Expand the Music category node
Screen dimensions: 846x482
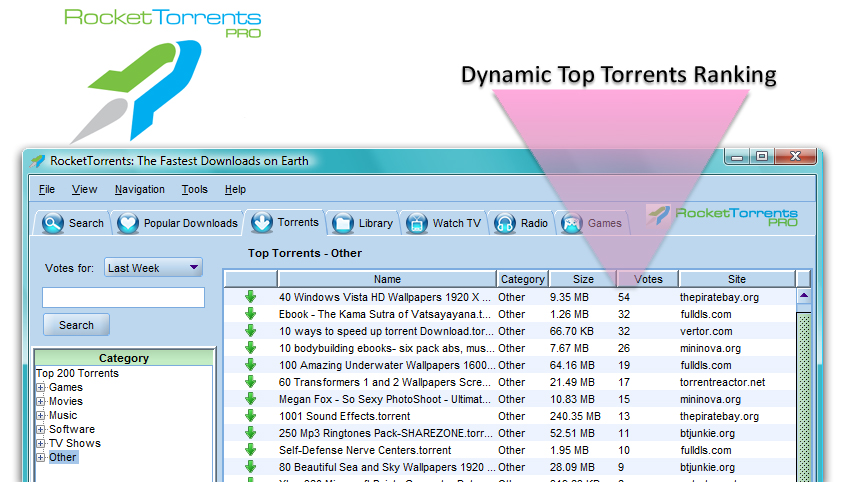(x=40, y=416)
